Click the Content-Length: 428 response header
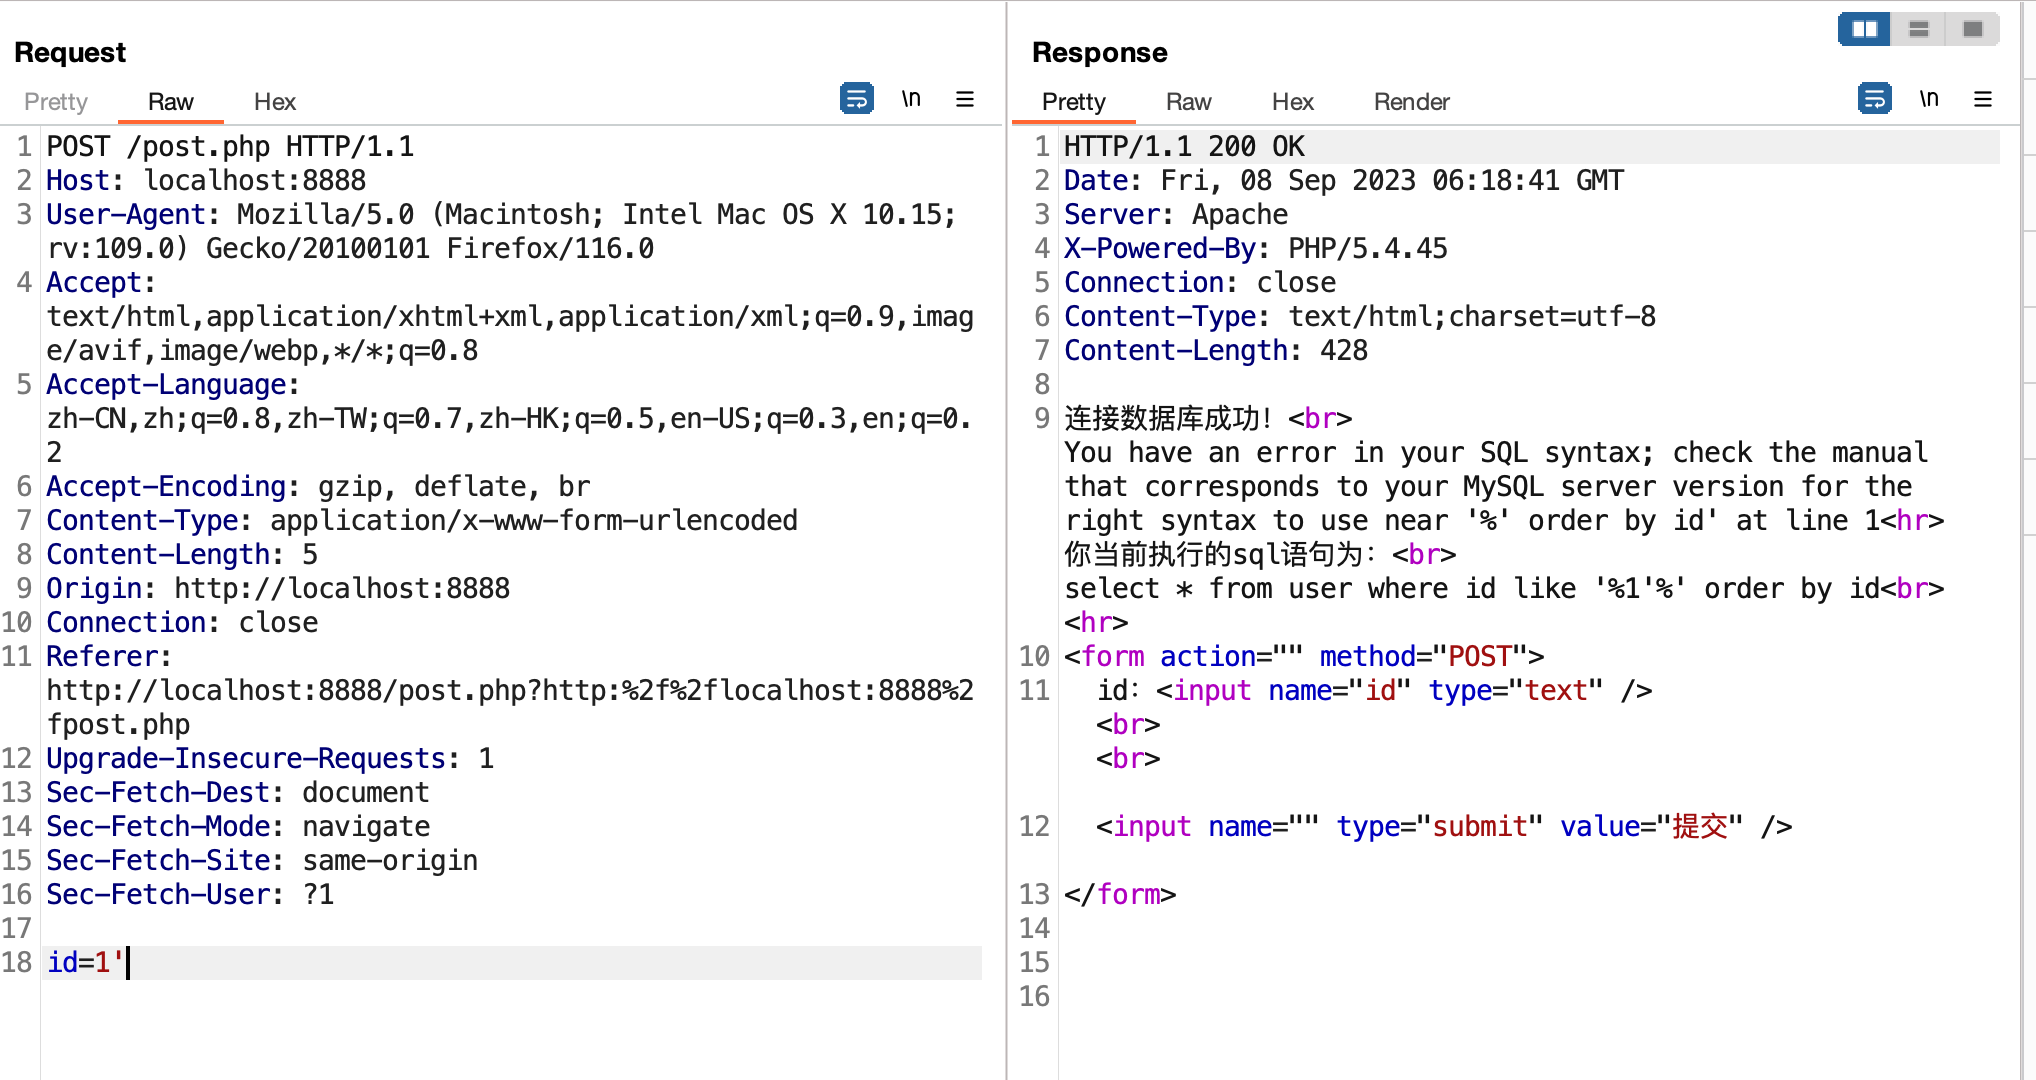This screenshot has height=1080, width=2036. pos(1216,351)
